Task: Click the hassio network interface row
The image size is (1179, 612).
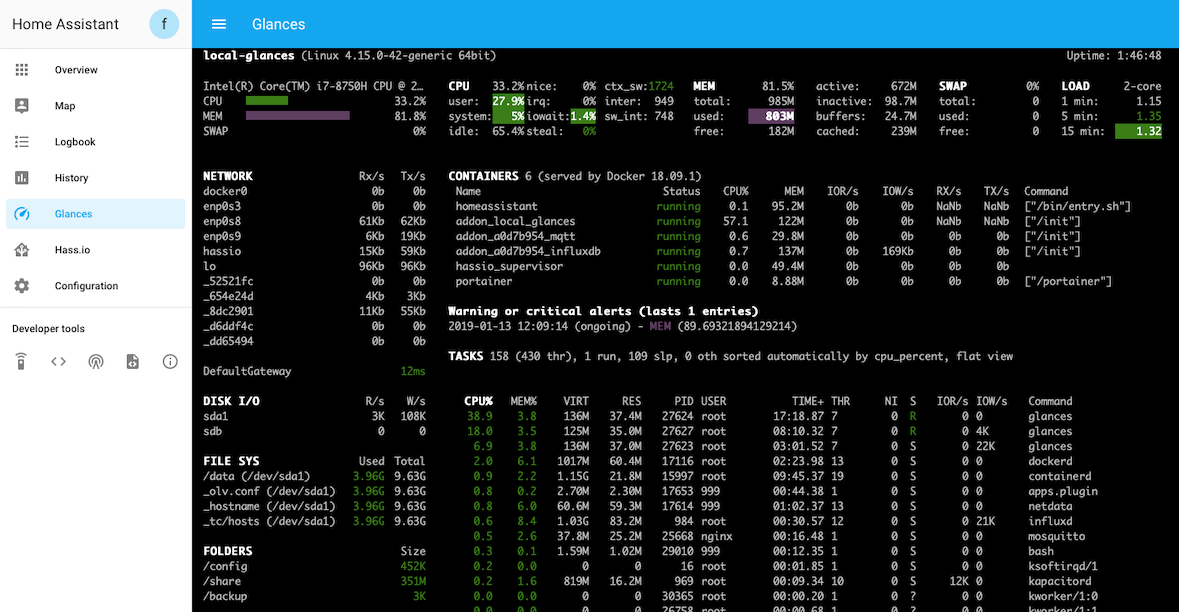Action: click(314, 251)
